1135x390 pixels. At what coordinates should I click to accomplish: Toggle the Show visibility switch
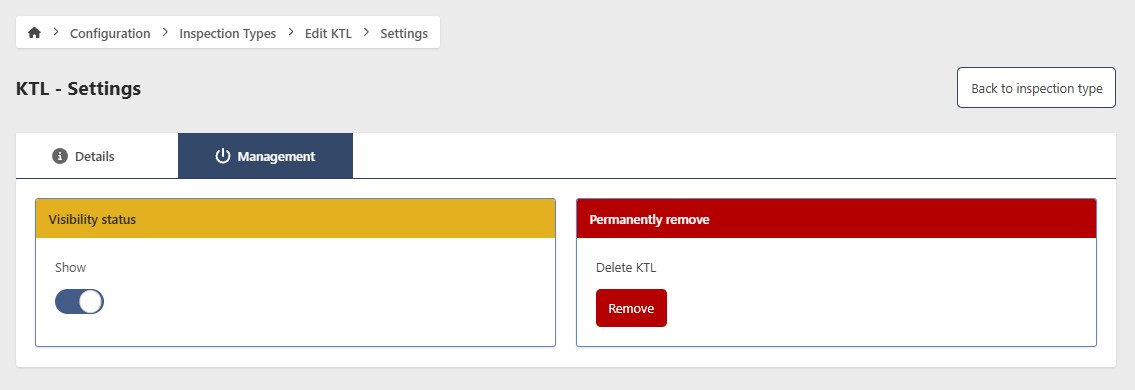tap(79, 302)
